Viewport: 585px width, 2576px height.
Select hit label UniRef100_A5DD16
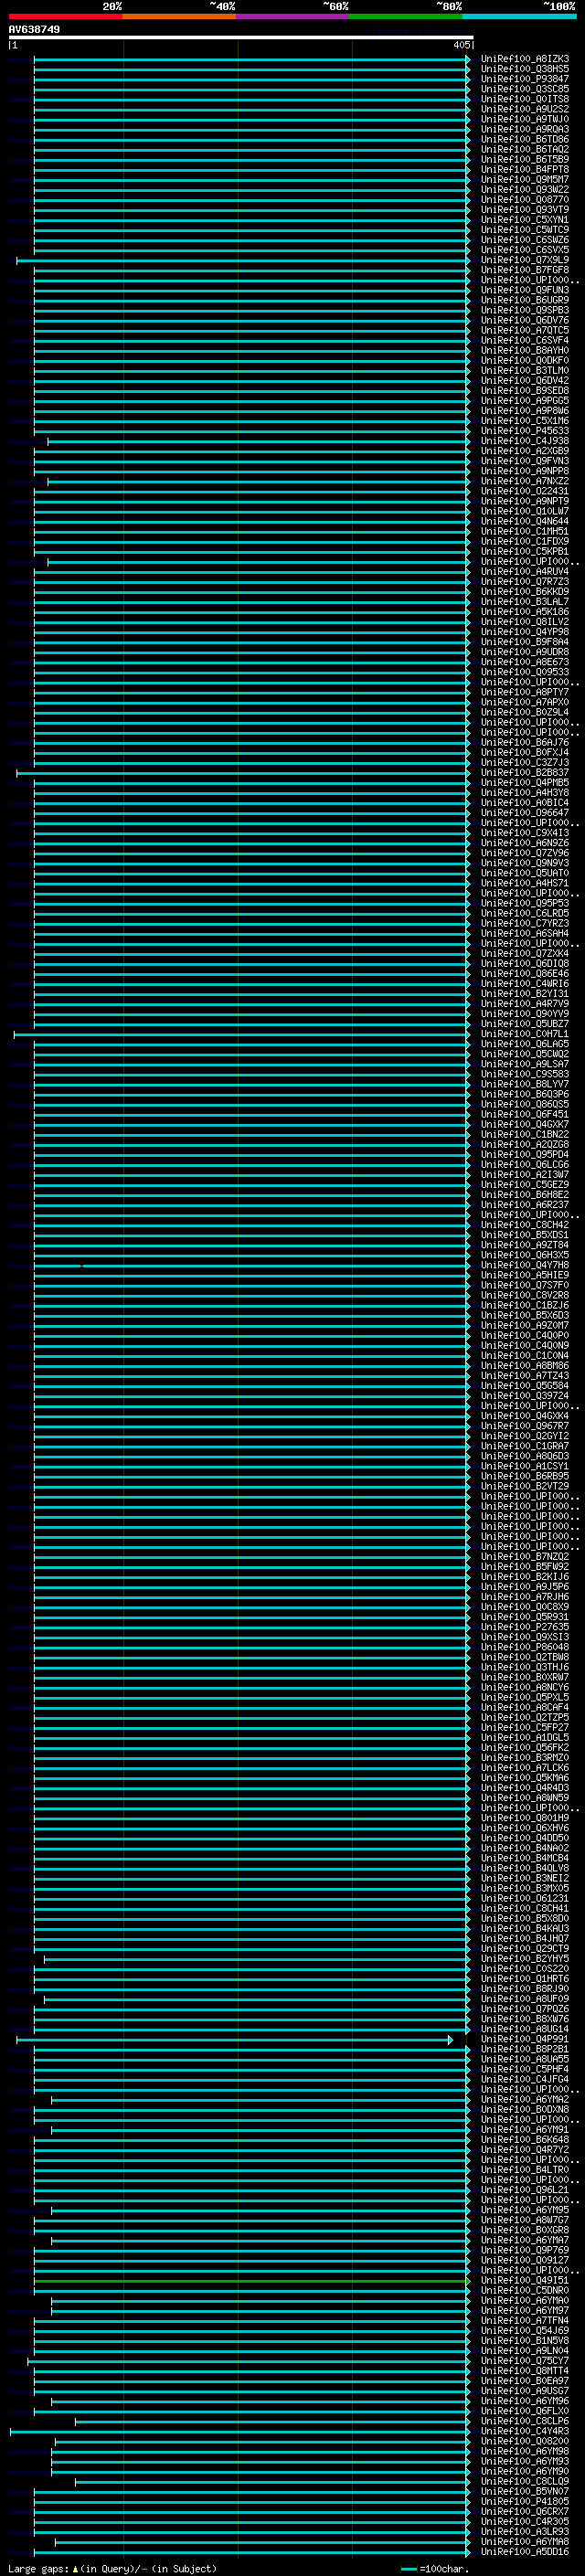coord(525,2552)
